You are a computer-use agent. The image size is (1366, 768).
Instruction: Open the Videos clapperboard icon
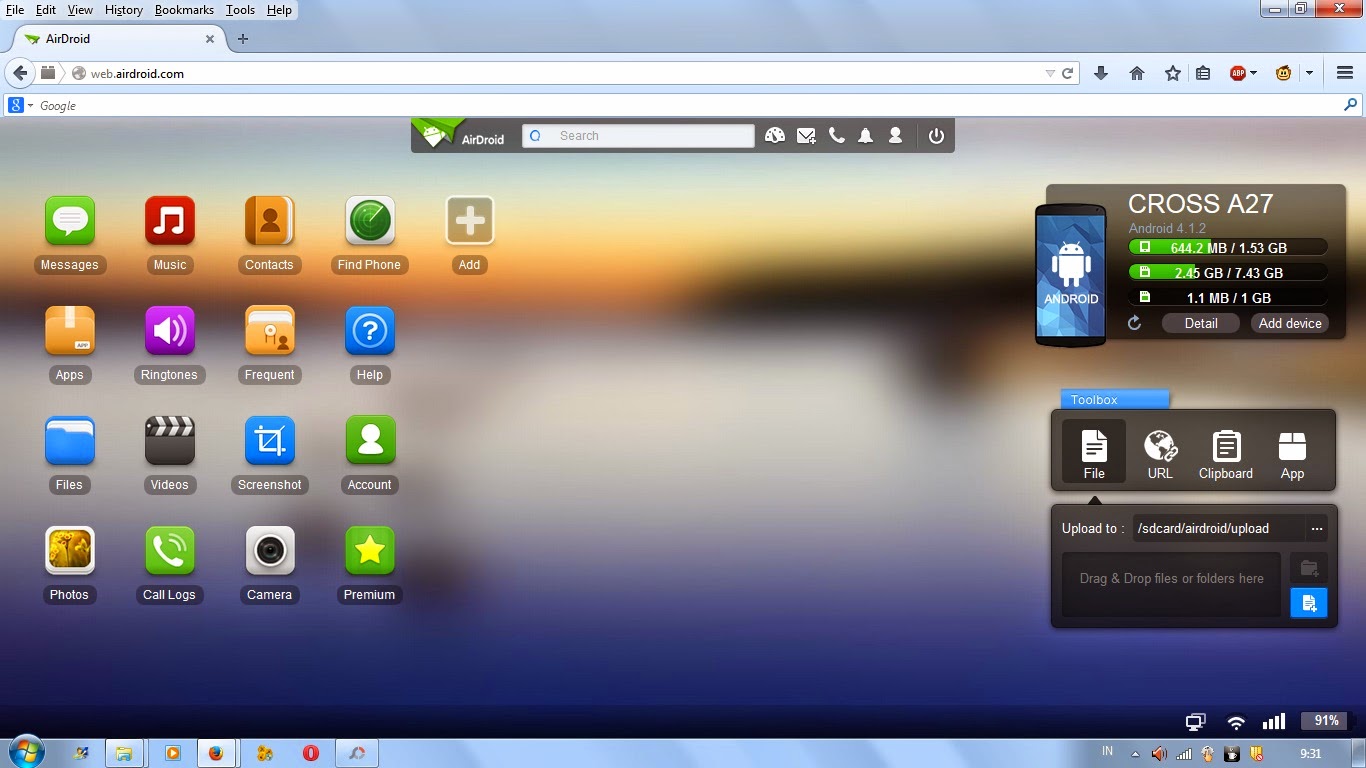click(x=170, y=440)
